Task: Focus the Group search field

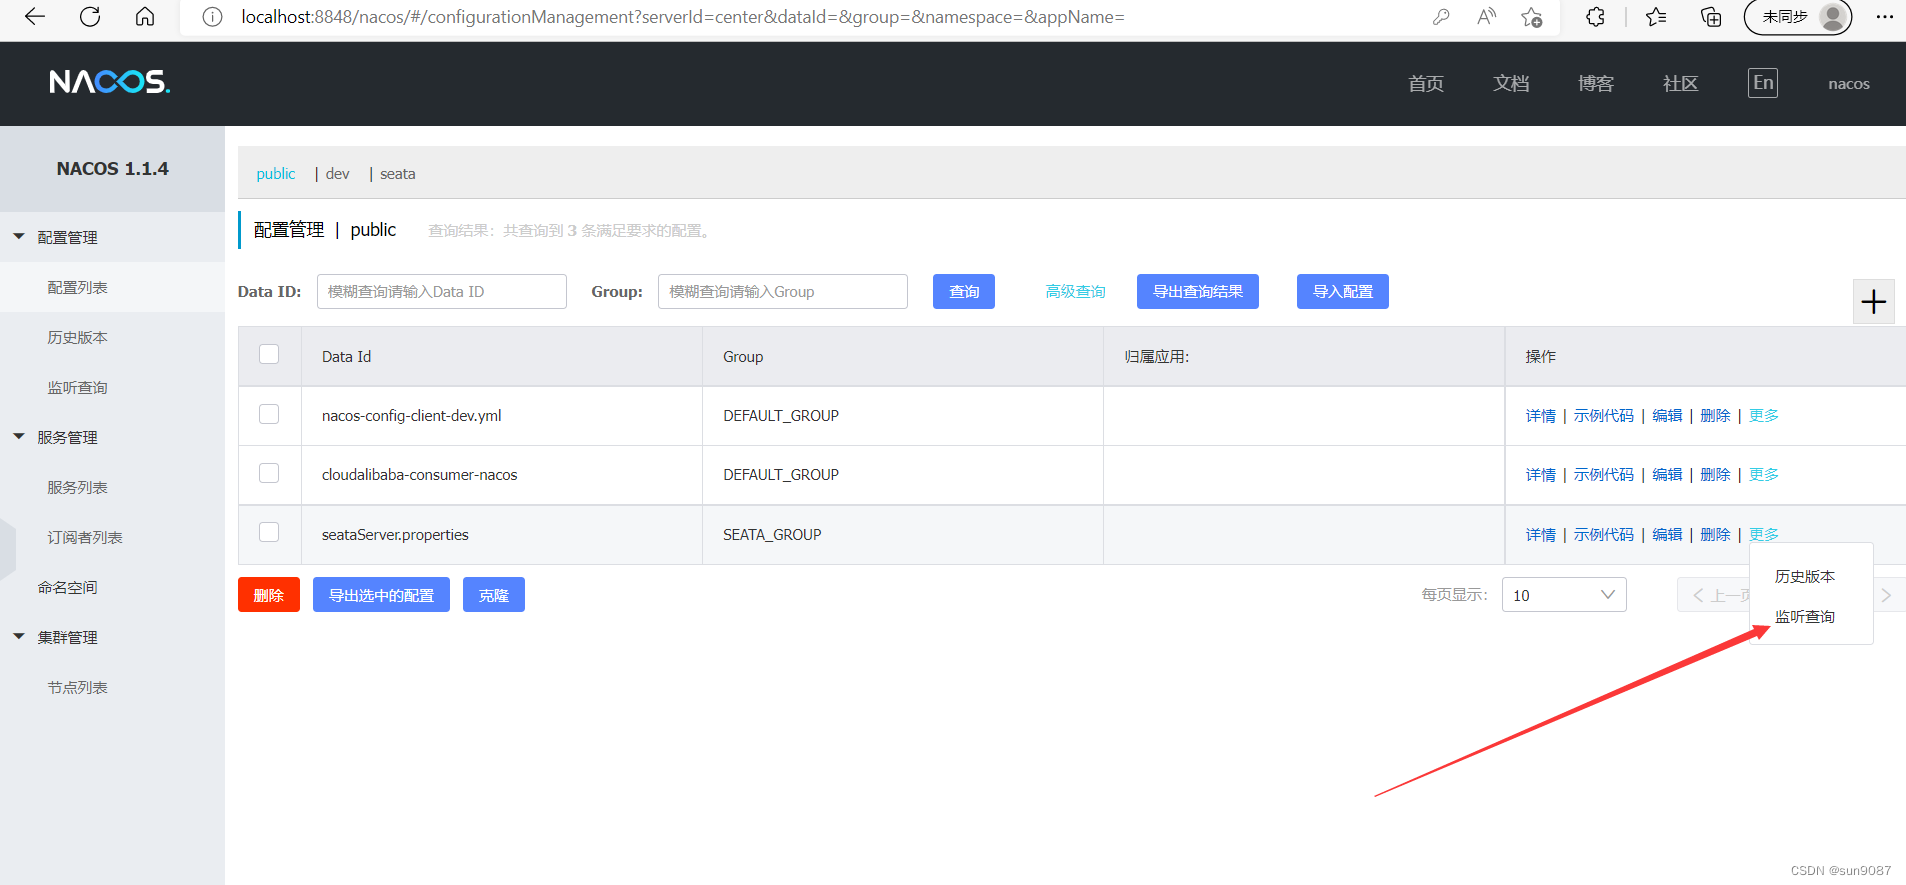Action: pos(783,291)
